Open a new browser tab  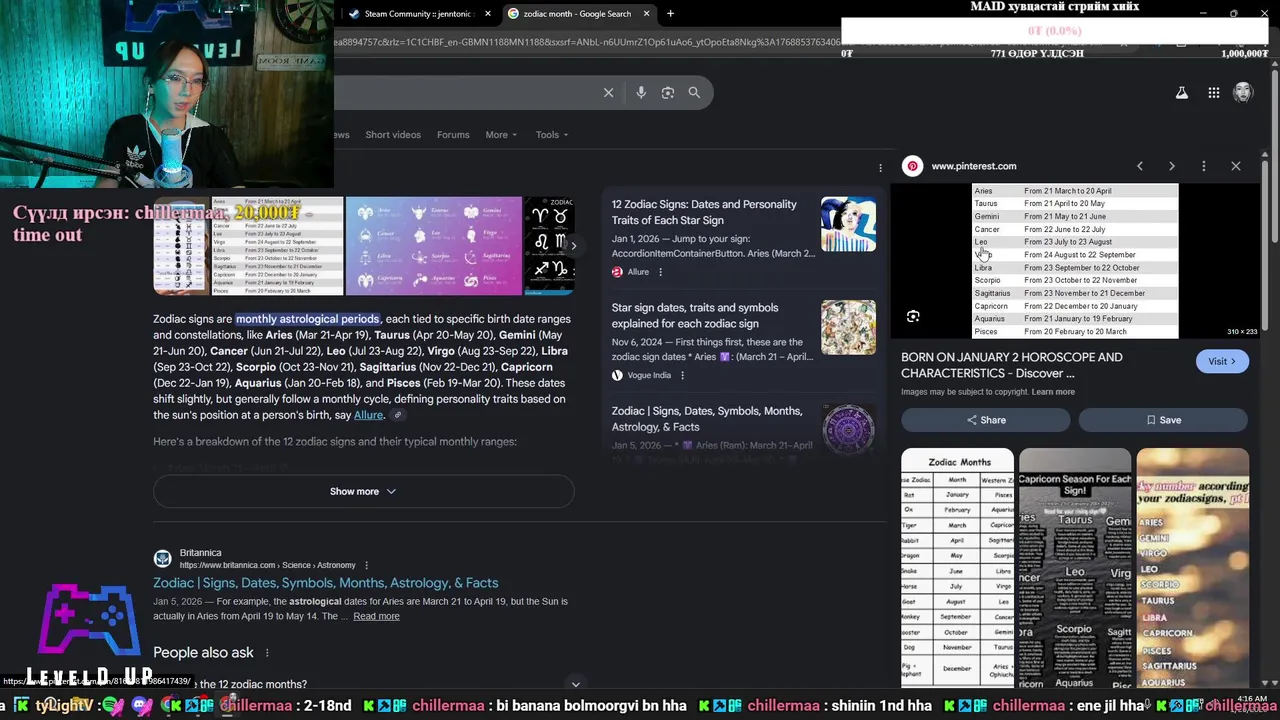670,14
